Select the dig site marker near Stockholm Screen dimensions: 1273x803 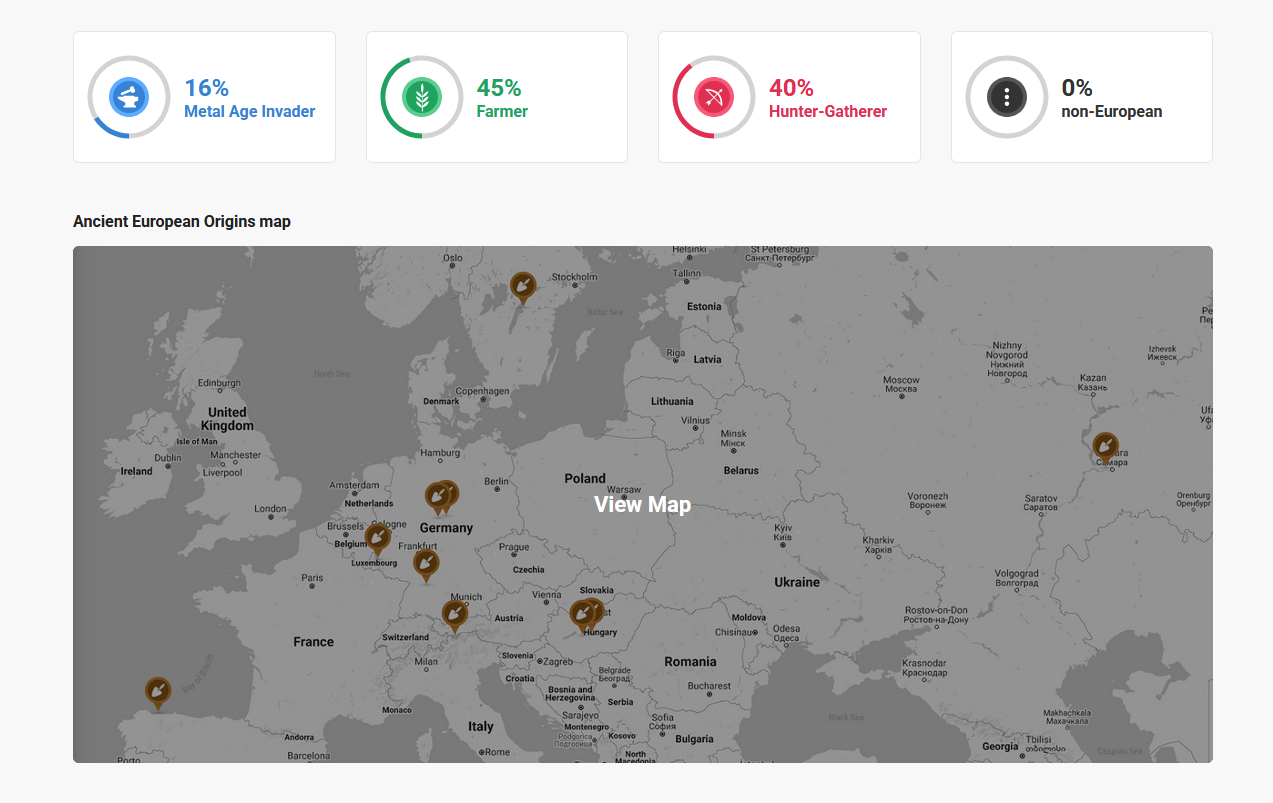click(x=522, y=286)
